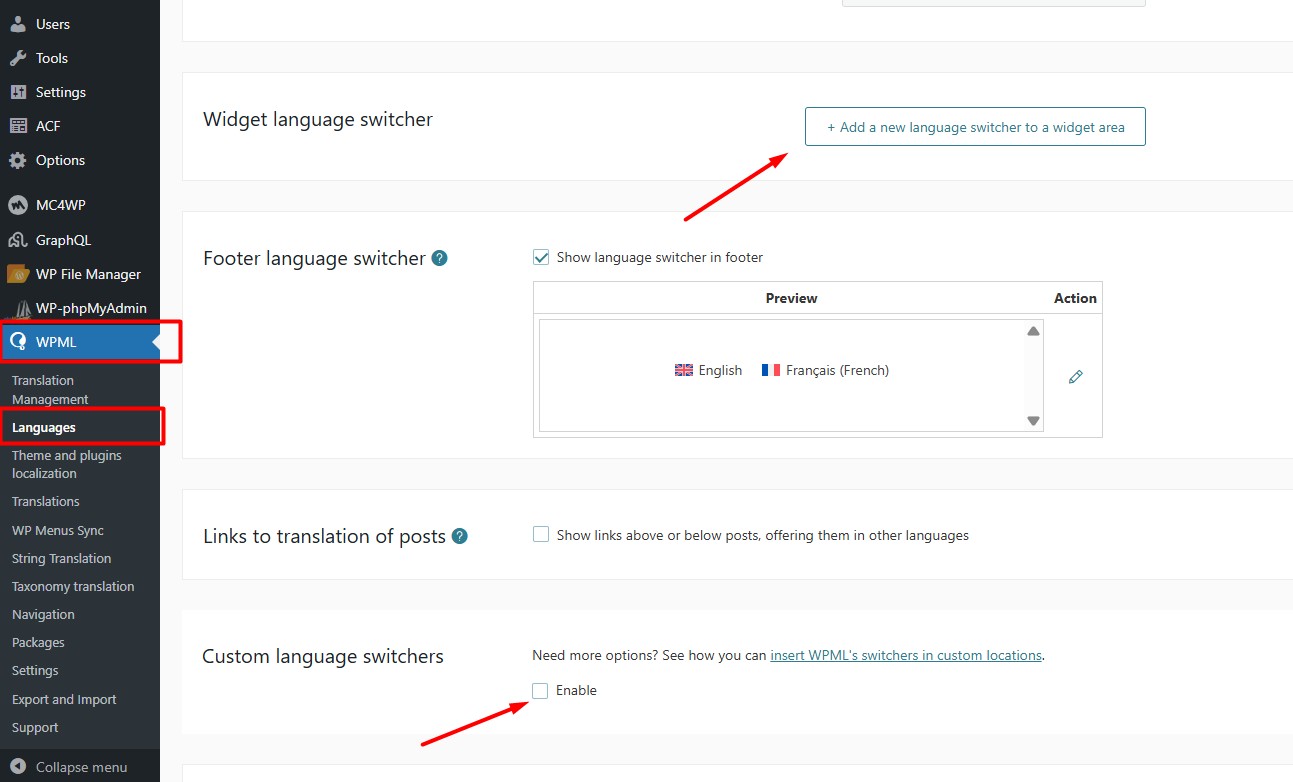Click Collapse menu label
Screen dimensions: 1293x782
(x=82, y=767)
